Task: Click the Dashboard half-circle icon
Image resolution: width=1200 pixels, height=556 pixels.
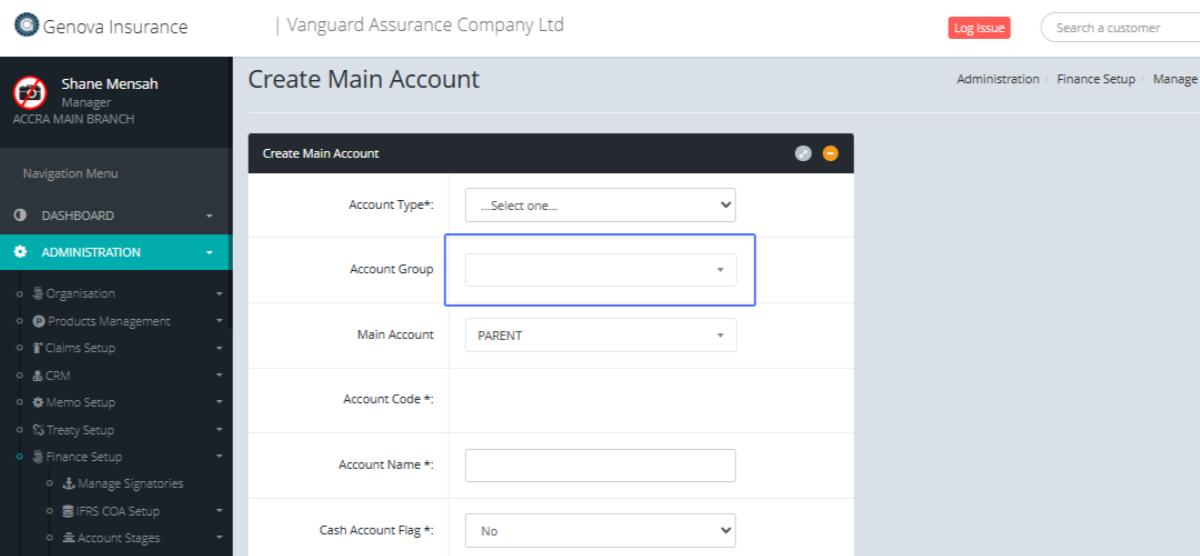Action: [x=20, y=215]
